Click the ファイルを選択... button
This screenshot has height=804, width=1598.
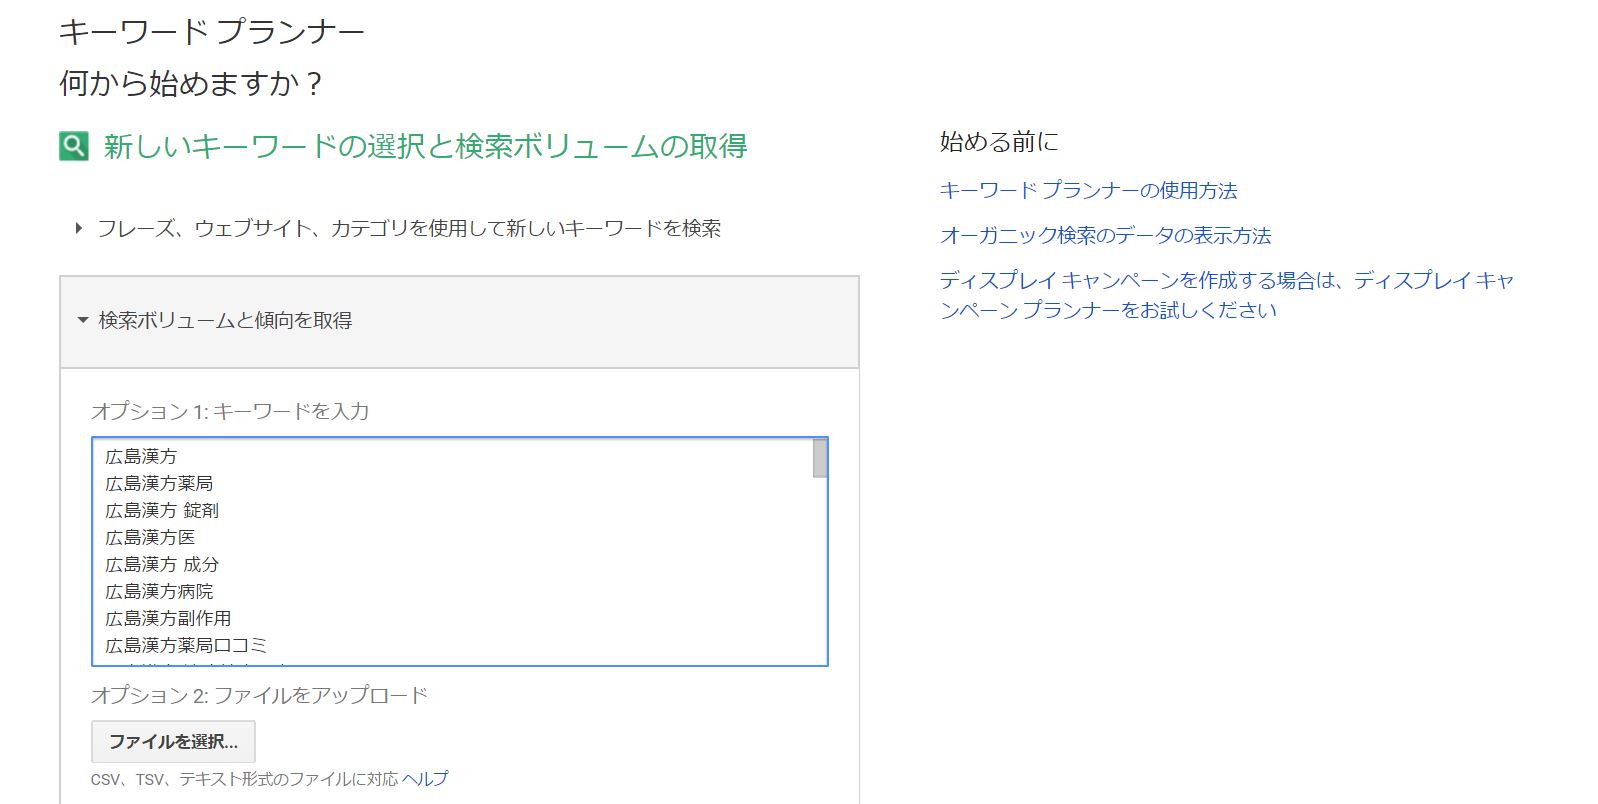pyautogui.click(x=173, y=742)
